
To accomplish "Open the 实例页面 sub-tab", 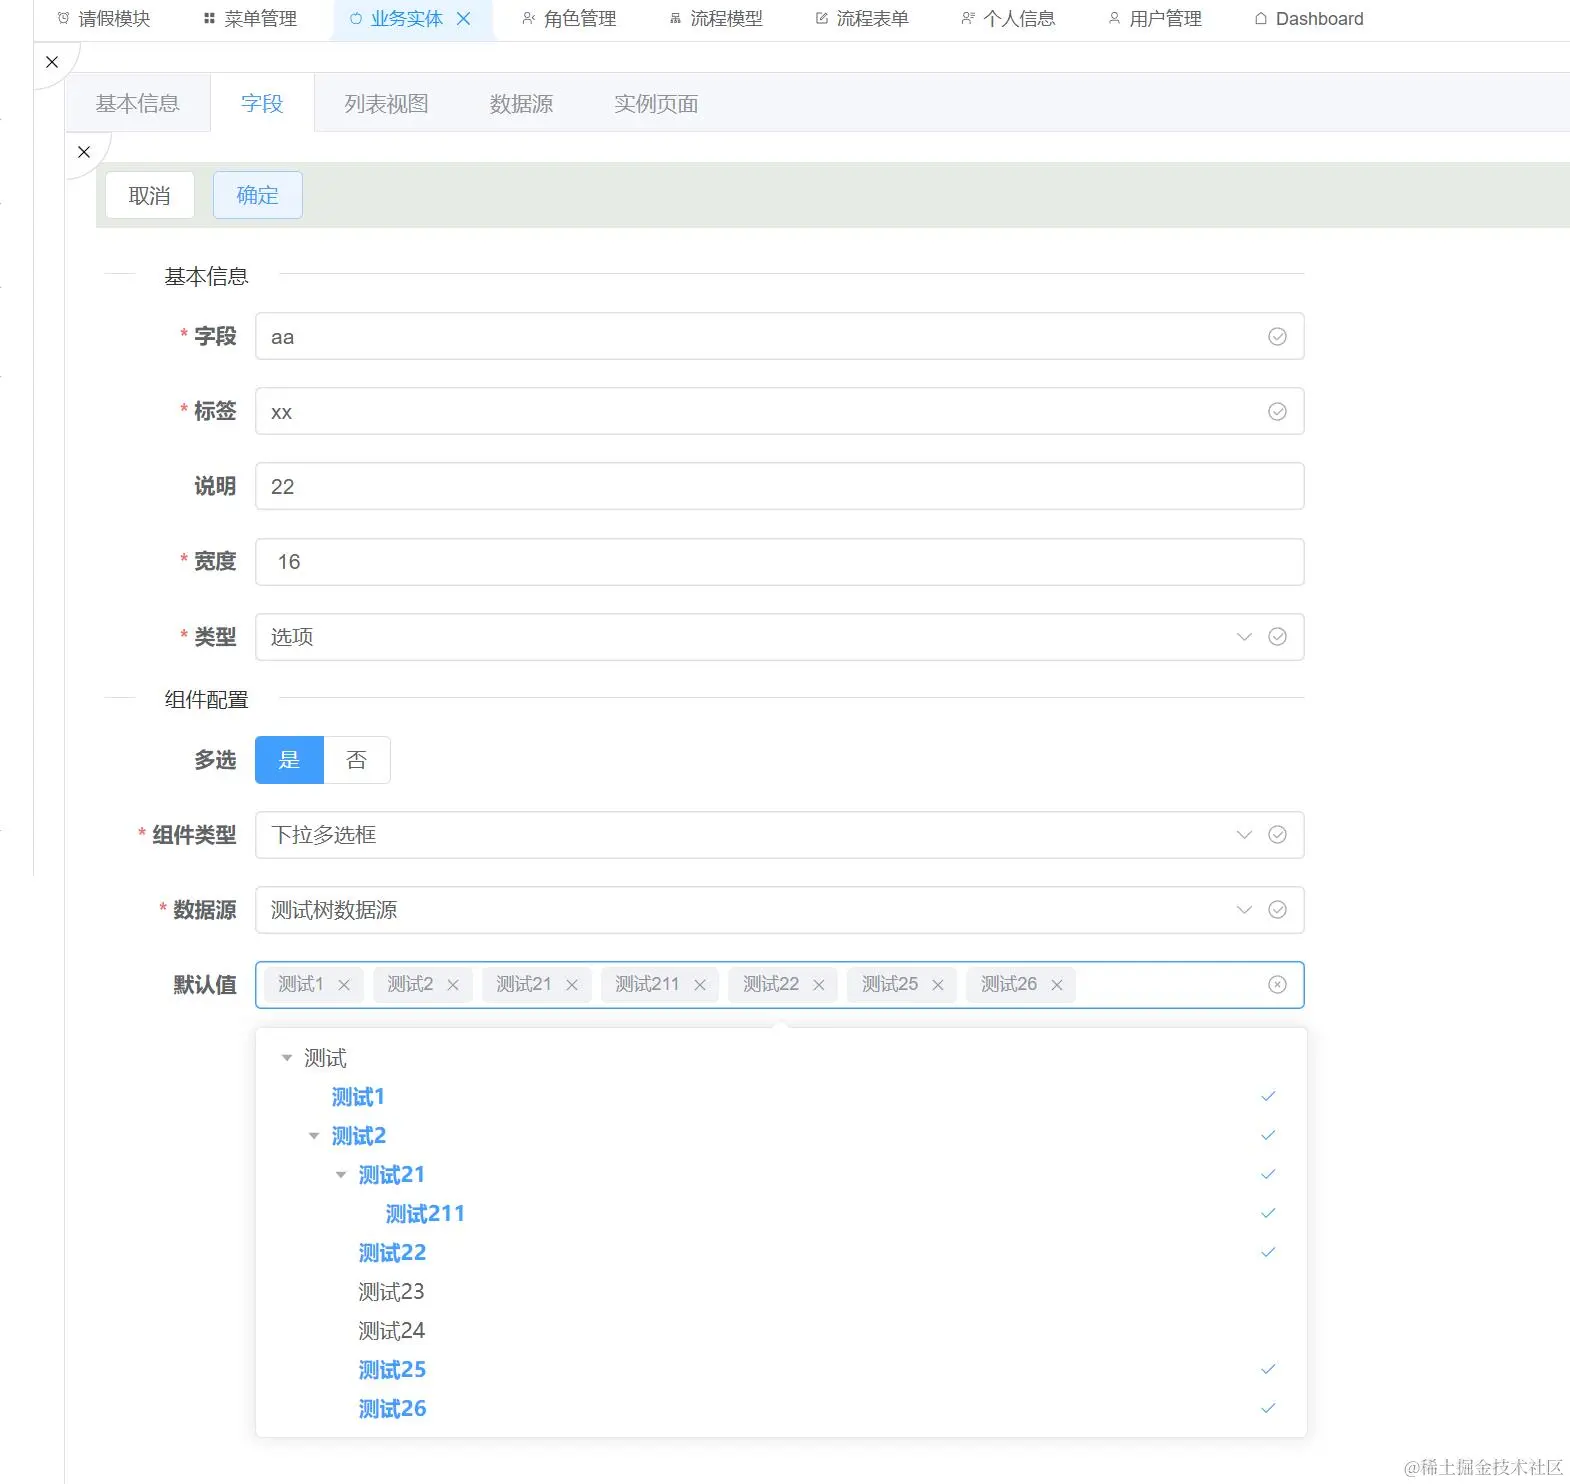I will (656, 103).
